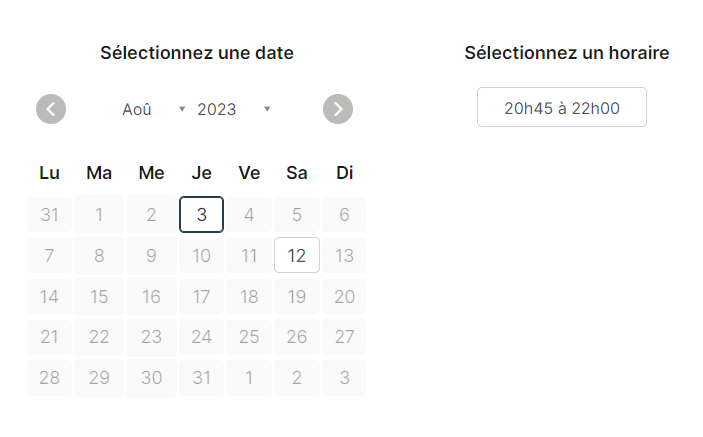Select day 6 under Di
This screenshot has width=703, height=437.
point(344,215)
